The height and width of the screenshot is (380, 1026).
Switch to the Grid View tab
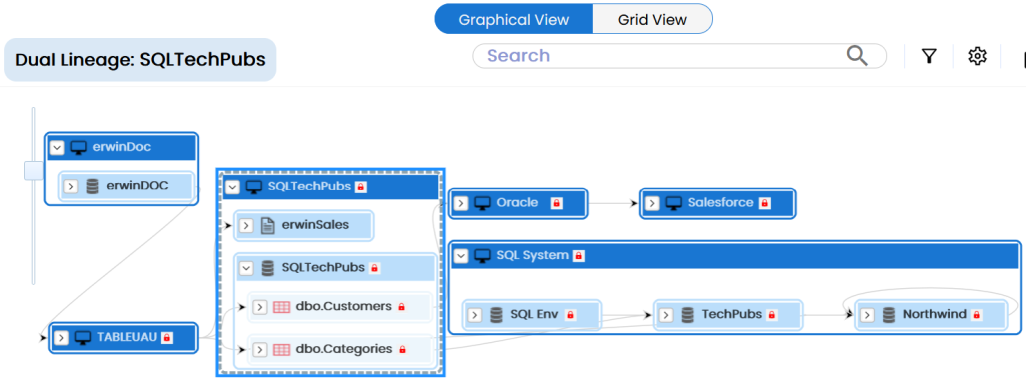coord(652,19)
